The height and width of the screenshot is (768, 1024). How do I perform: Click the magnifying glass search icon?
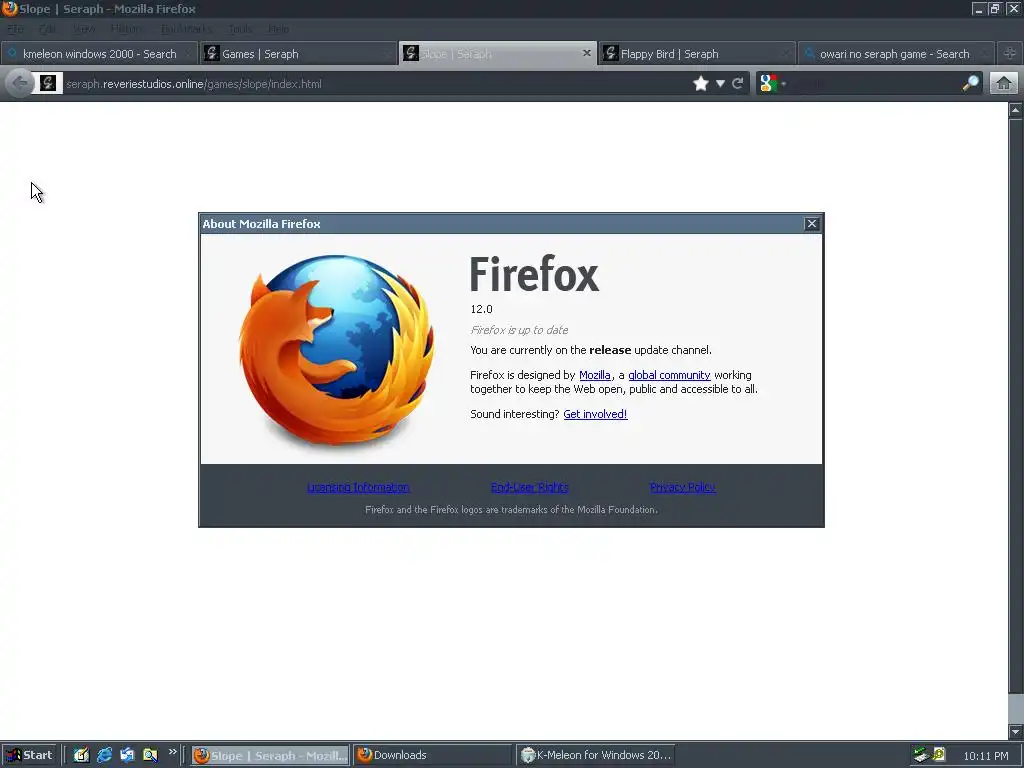pos(970,84)
